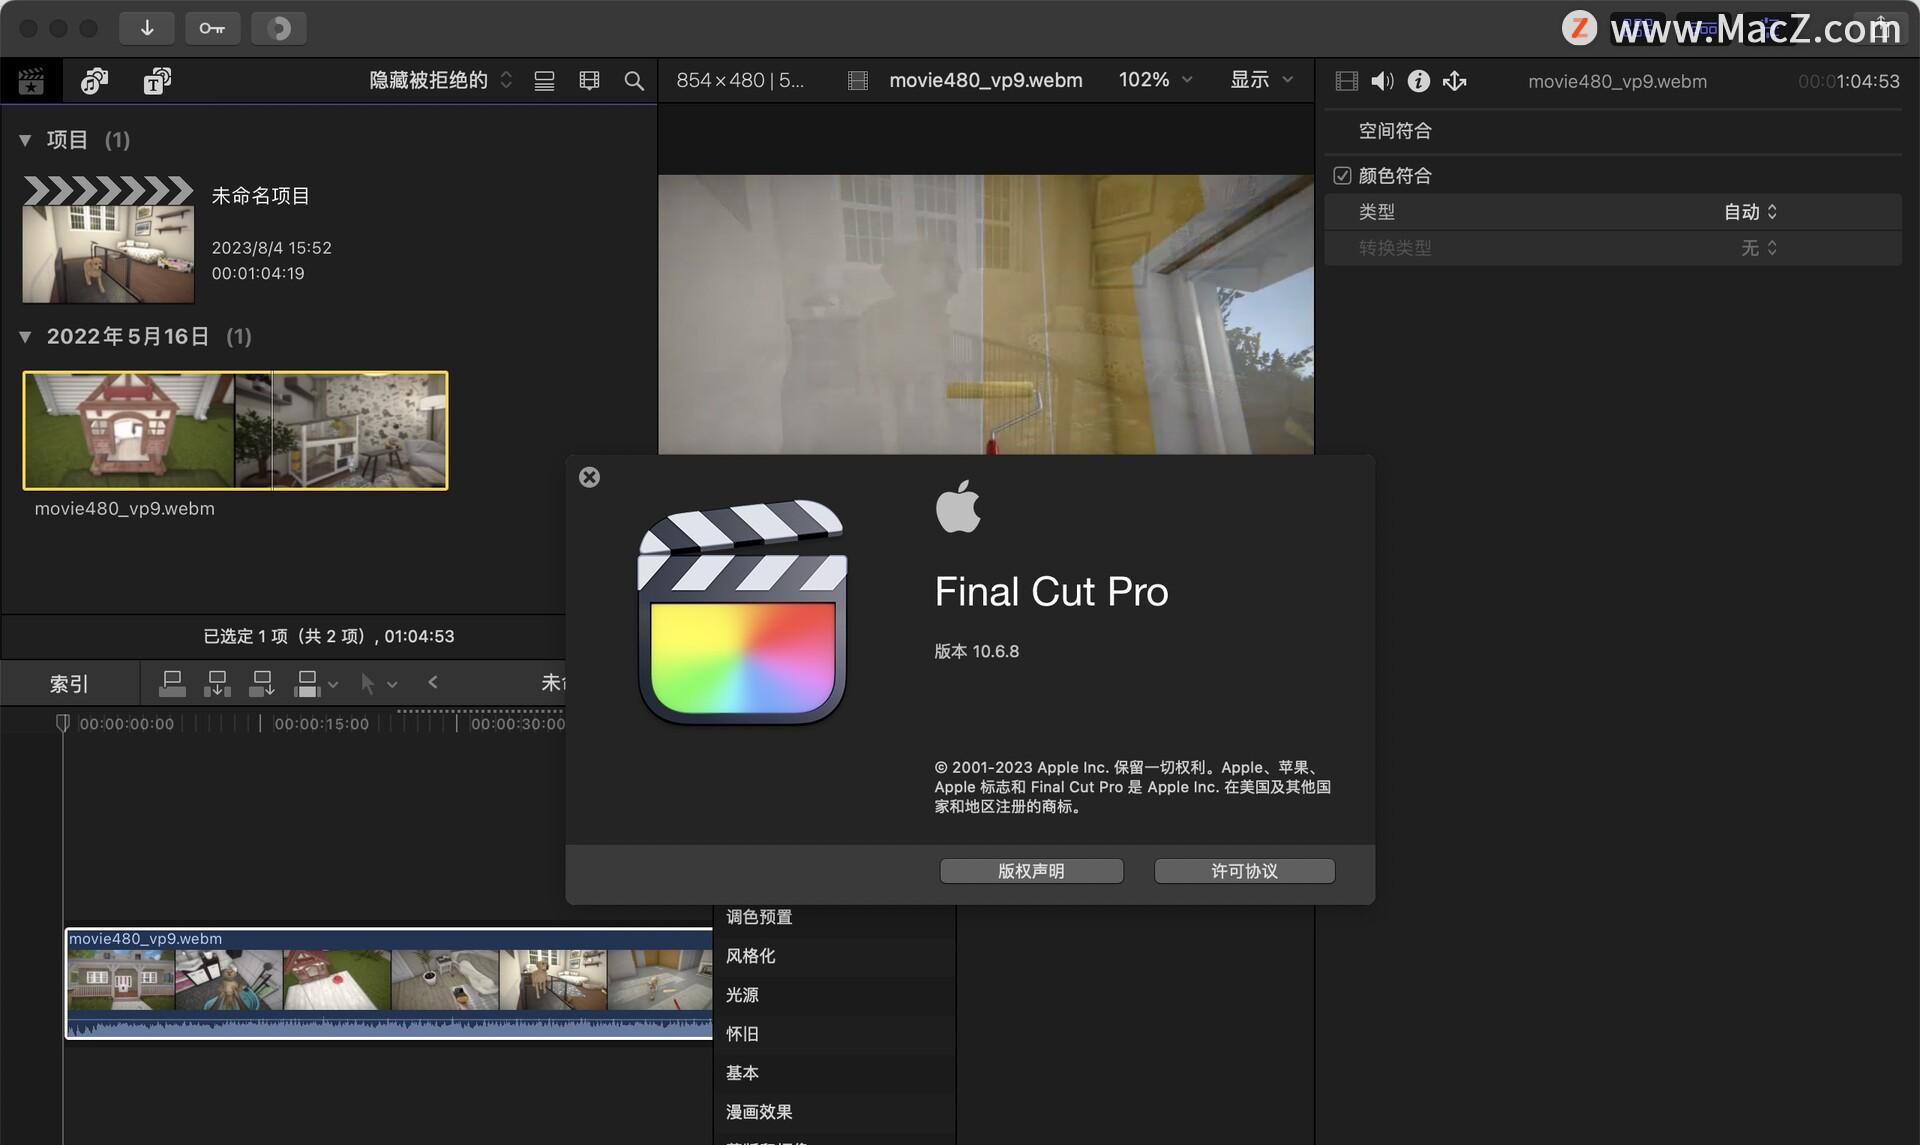Go back in timeline history arrow

pyautogui.click(x=433, y=682)
